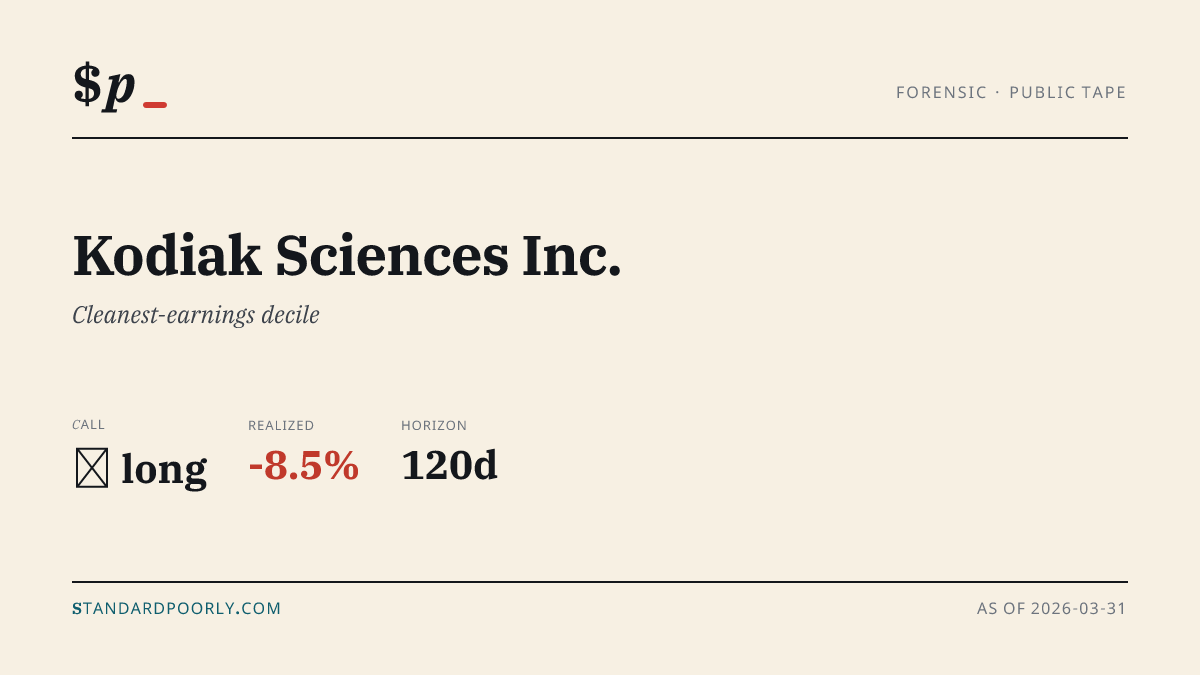Screen dimensions: 1200x675
Task: Click the AS OF 2026-03-31 date
Action: (1052, 608)
